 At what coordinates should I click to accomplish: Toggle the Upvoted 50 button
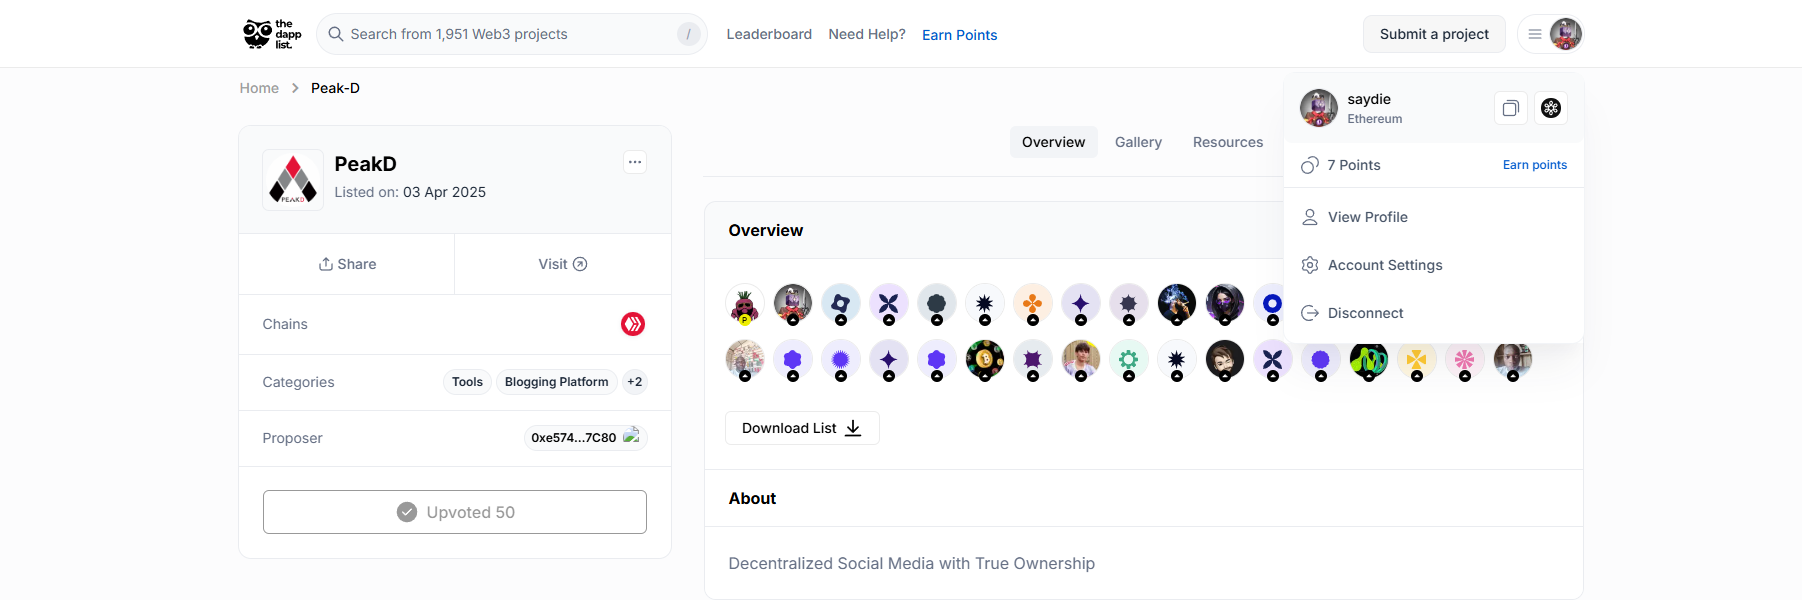(455, 512)
